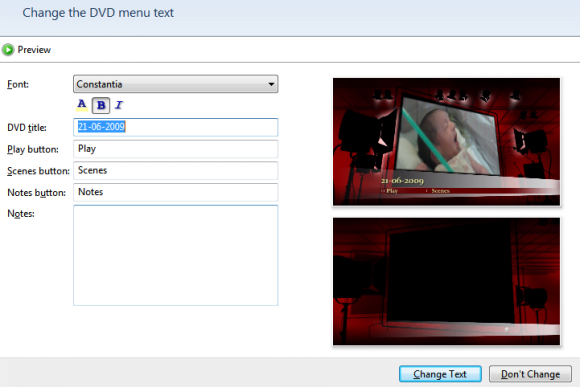
Task: Click the green Preview play icon
Action: coord(8,50)
